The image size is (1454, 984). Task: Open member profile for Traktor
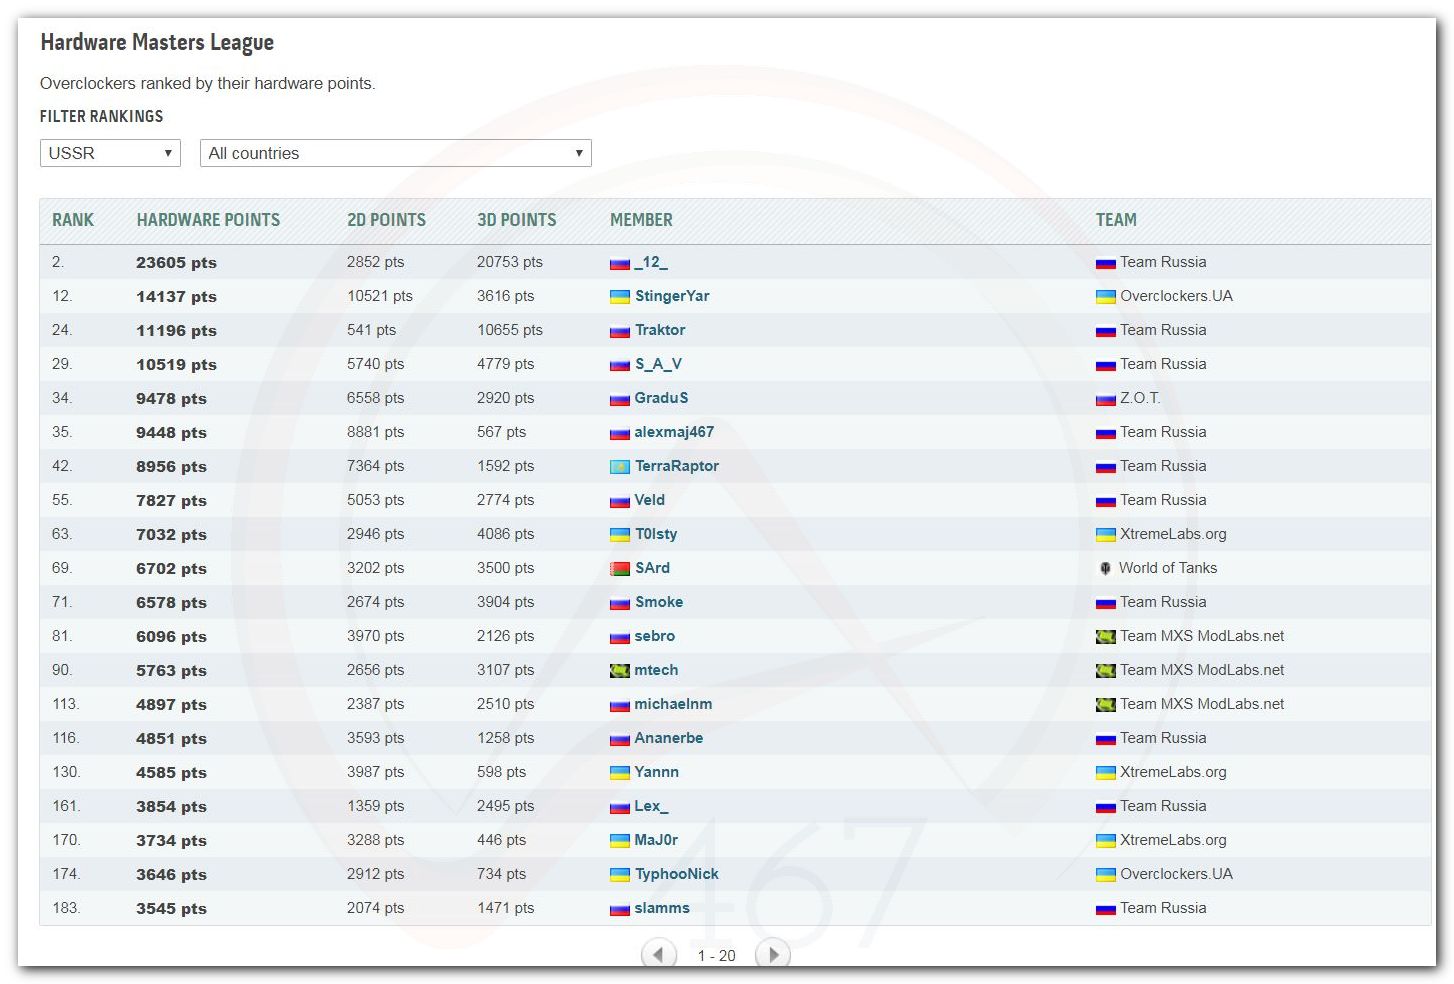(x=660, y=330)
